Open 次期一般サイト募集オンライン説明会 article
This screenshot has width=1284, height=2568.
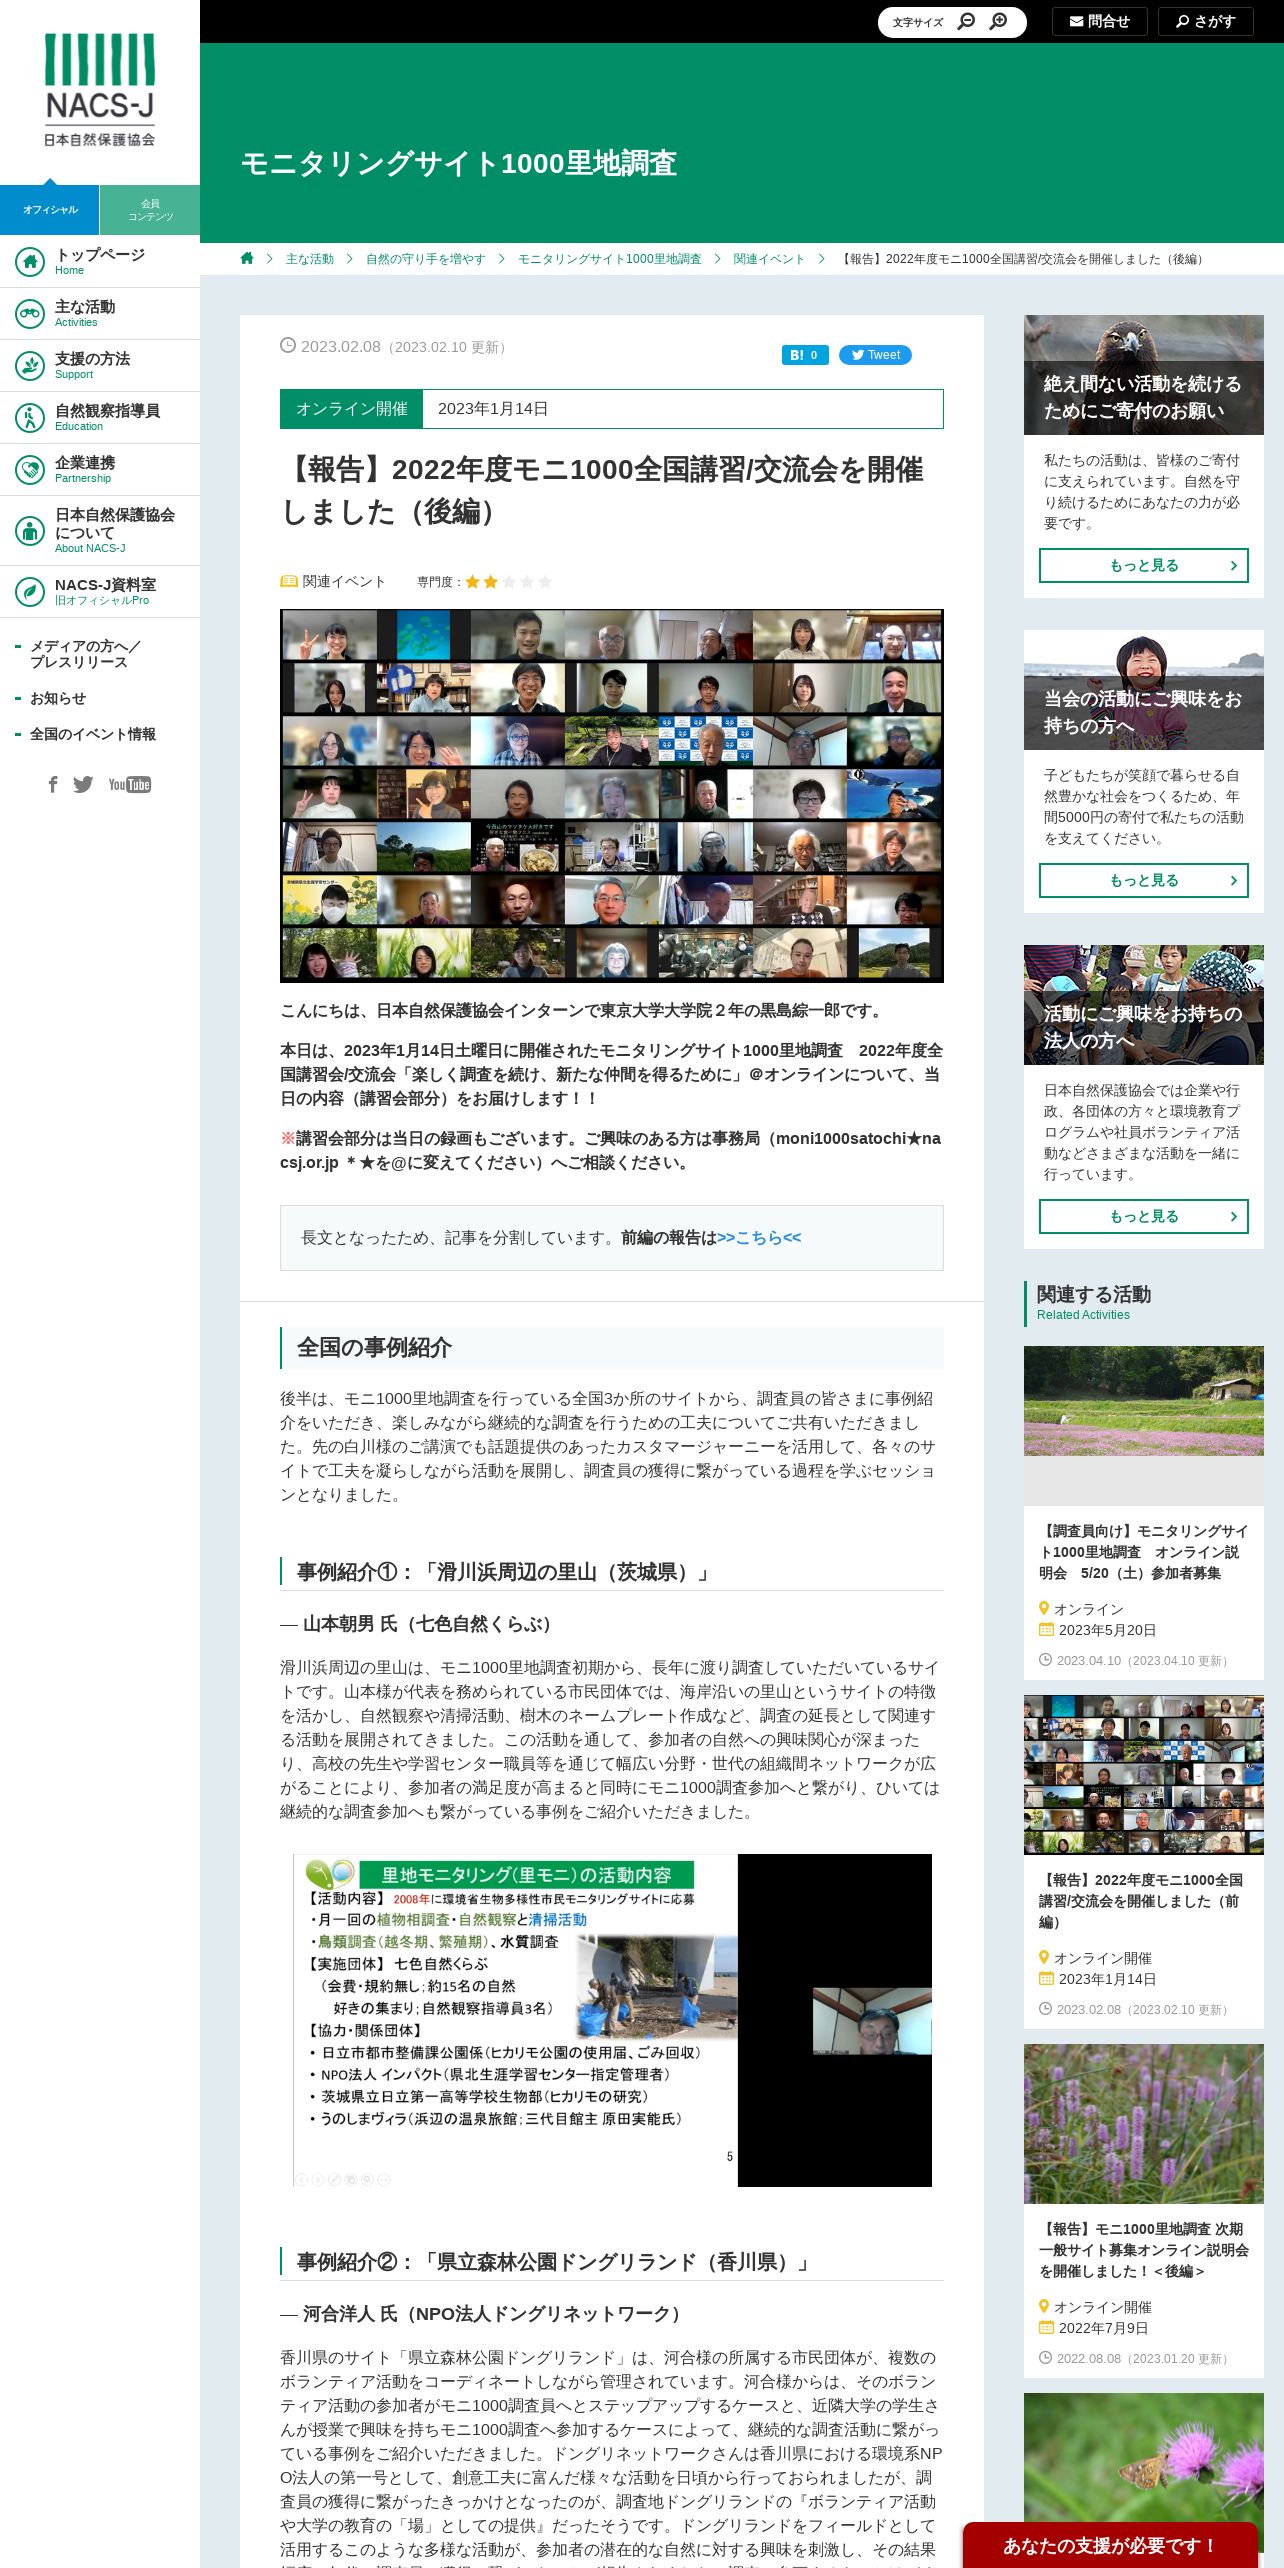pyautogui.click(x=1144, y=2250)
